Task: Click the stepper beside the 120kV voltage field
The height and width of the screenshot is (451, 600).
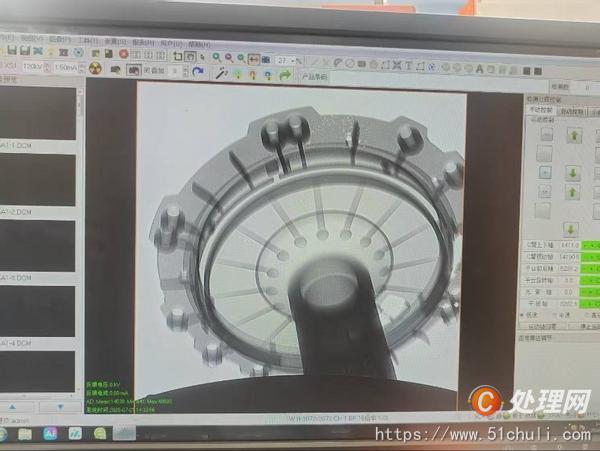Action: point(47,68)
